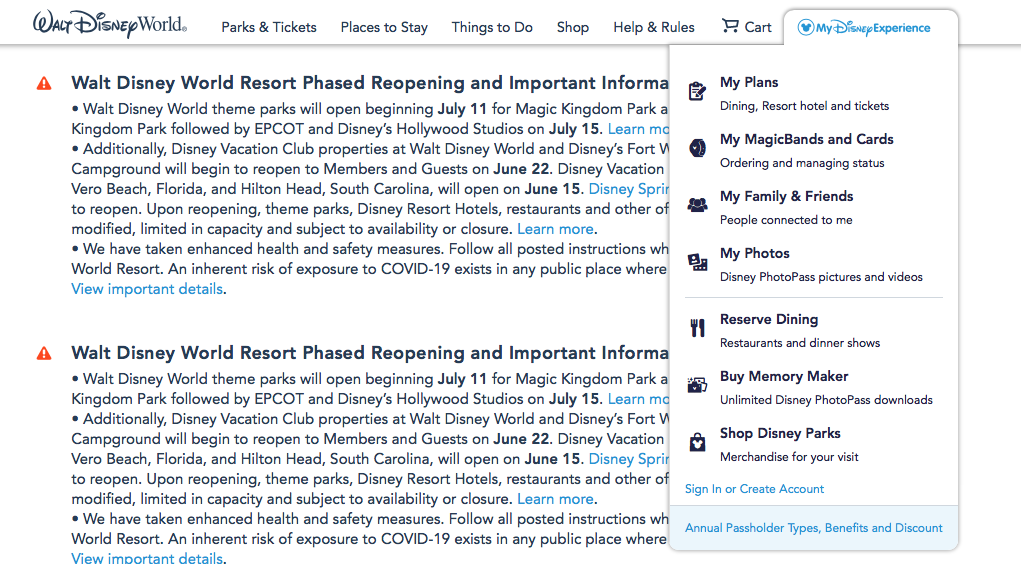1021x564 pixels.
Task: Click the Mickey icon in My Disney Experience
Action: [805, 27]
